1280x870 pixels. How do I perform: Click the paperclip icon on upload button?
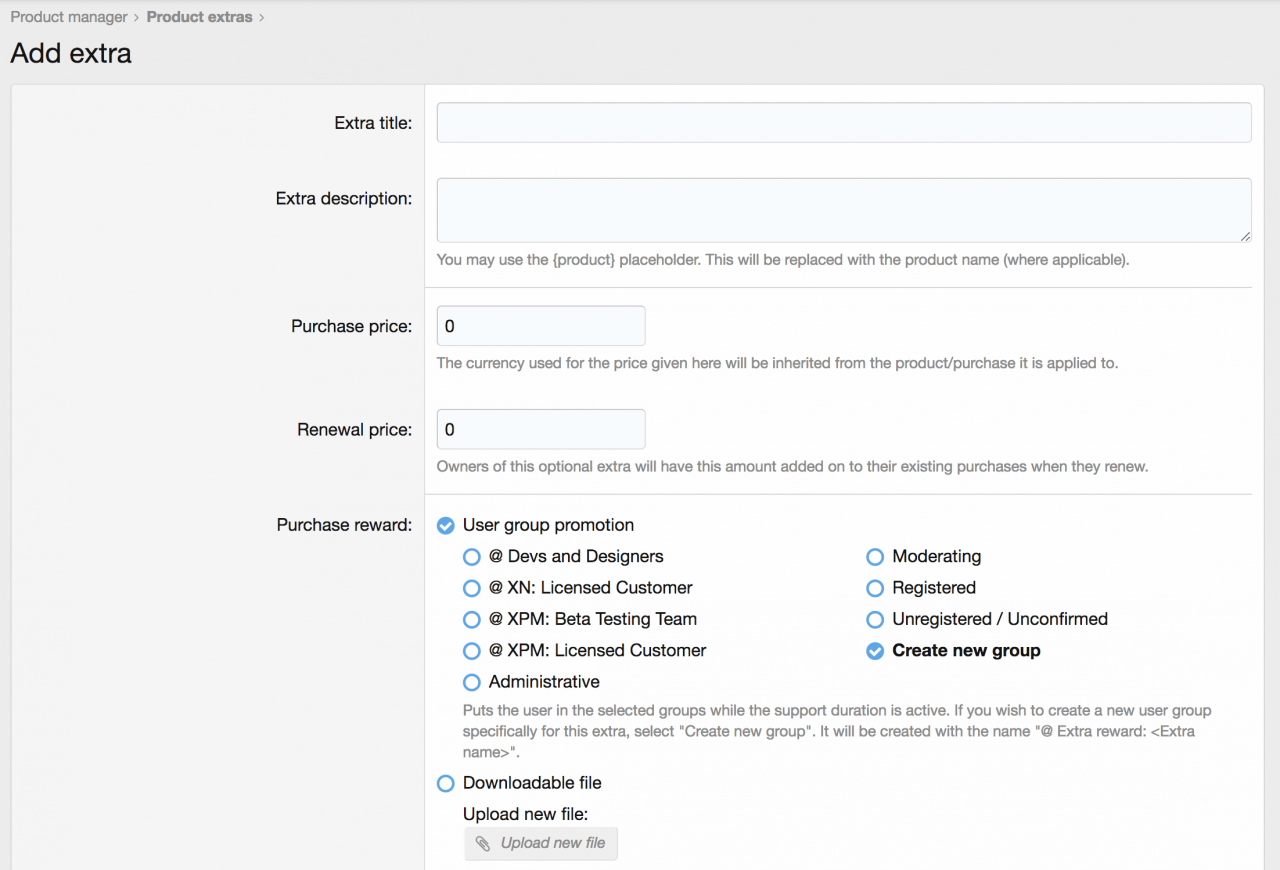pyautogui.click(x=483, y=844)
